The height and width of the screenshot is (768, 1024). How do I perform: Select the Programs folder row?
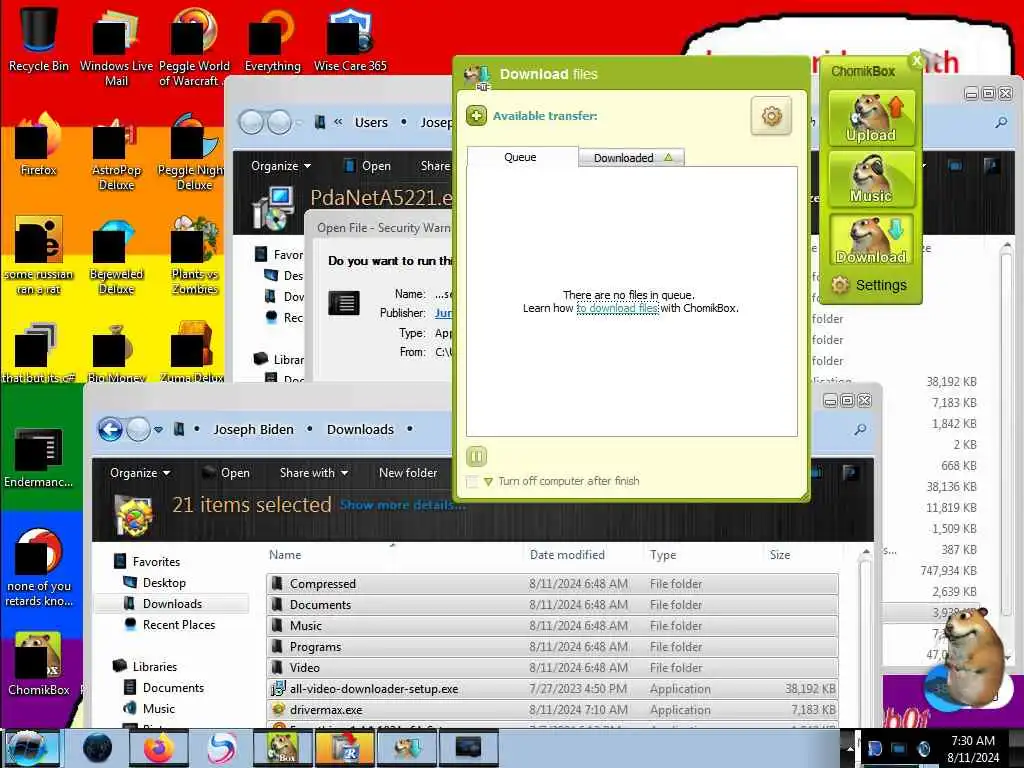[x=552, y=647]
